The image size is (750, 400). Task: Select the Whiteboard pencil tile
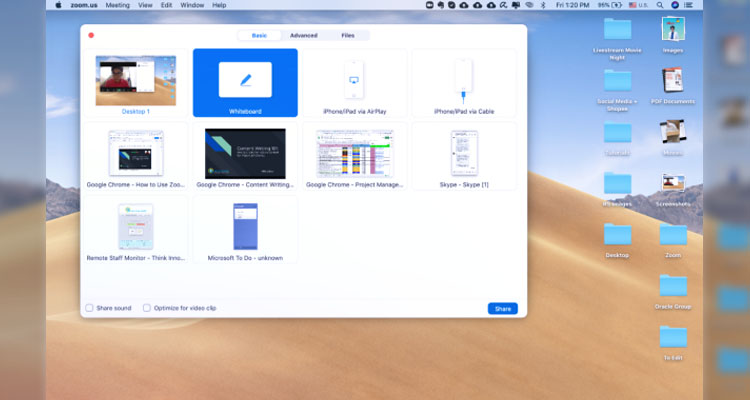pos(245,83)
